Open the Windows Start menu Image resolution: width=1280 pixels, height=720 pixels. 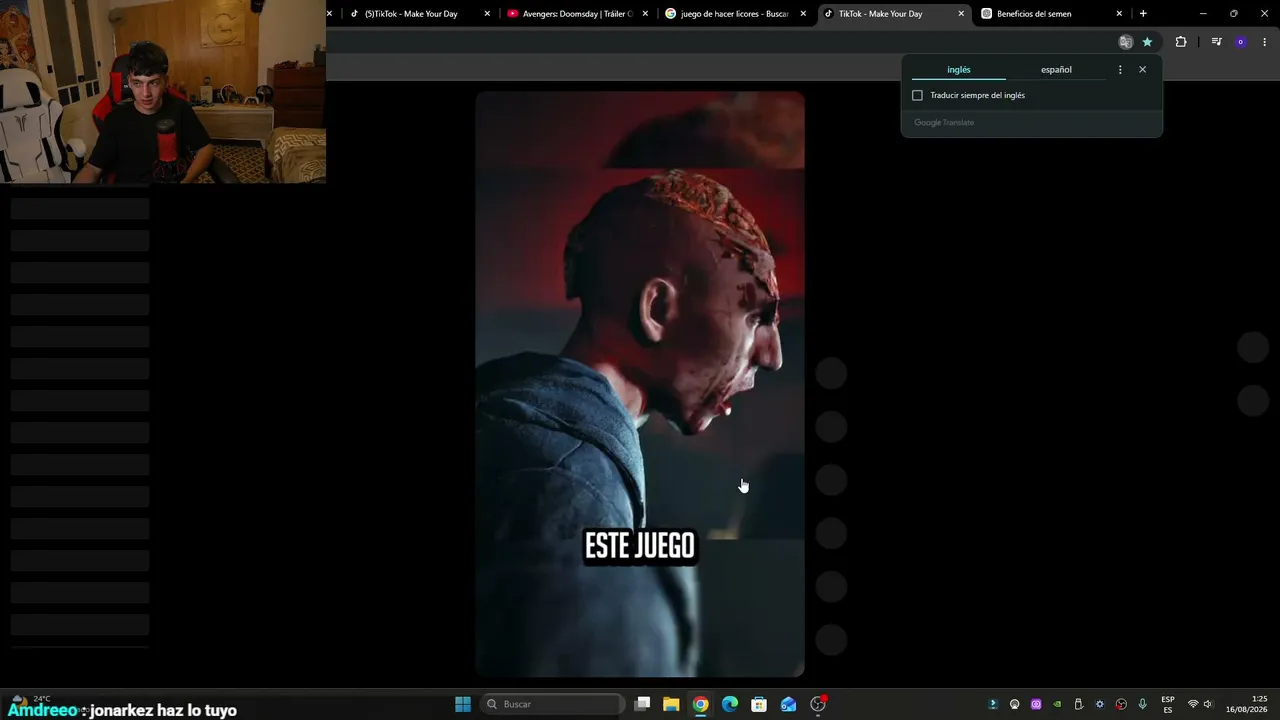[463, 704]
